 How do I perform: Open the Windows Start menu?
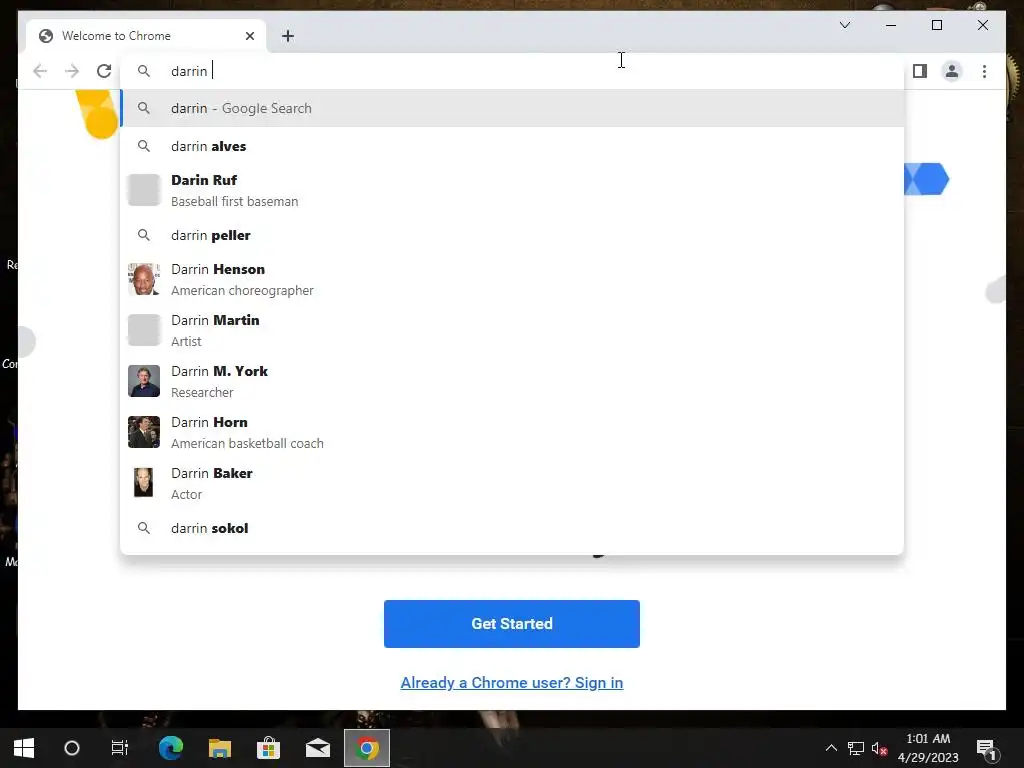[x=24, y=748]
